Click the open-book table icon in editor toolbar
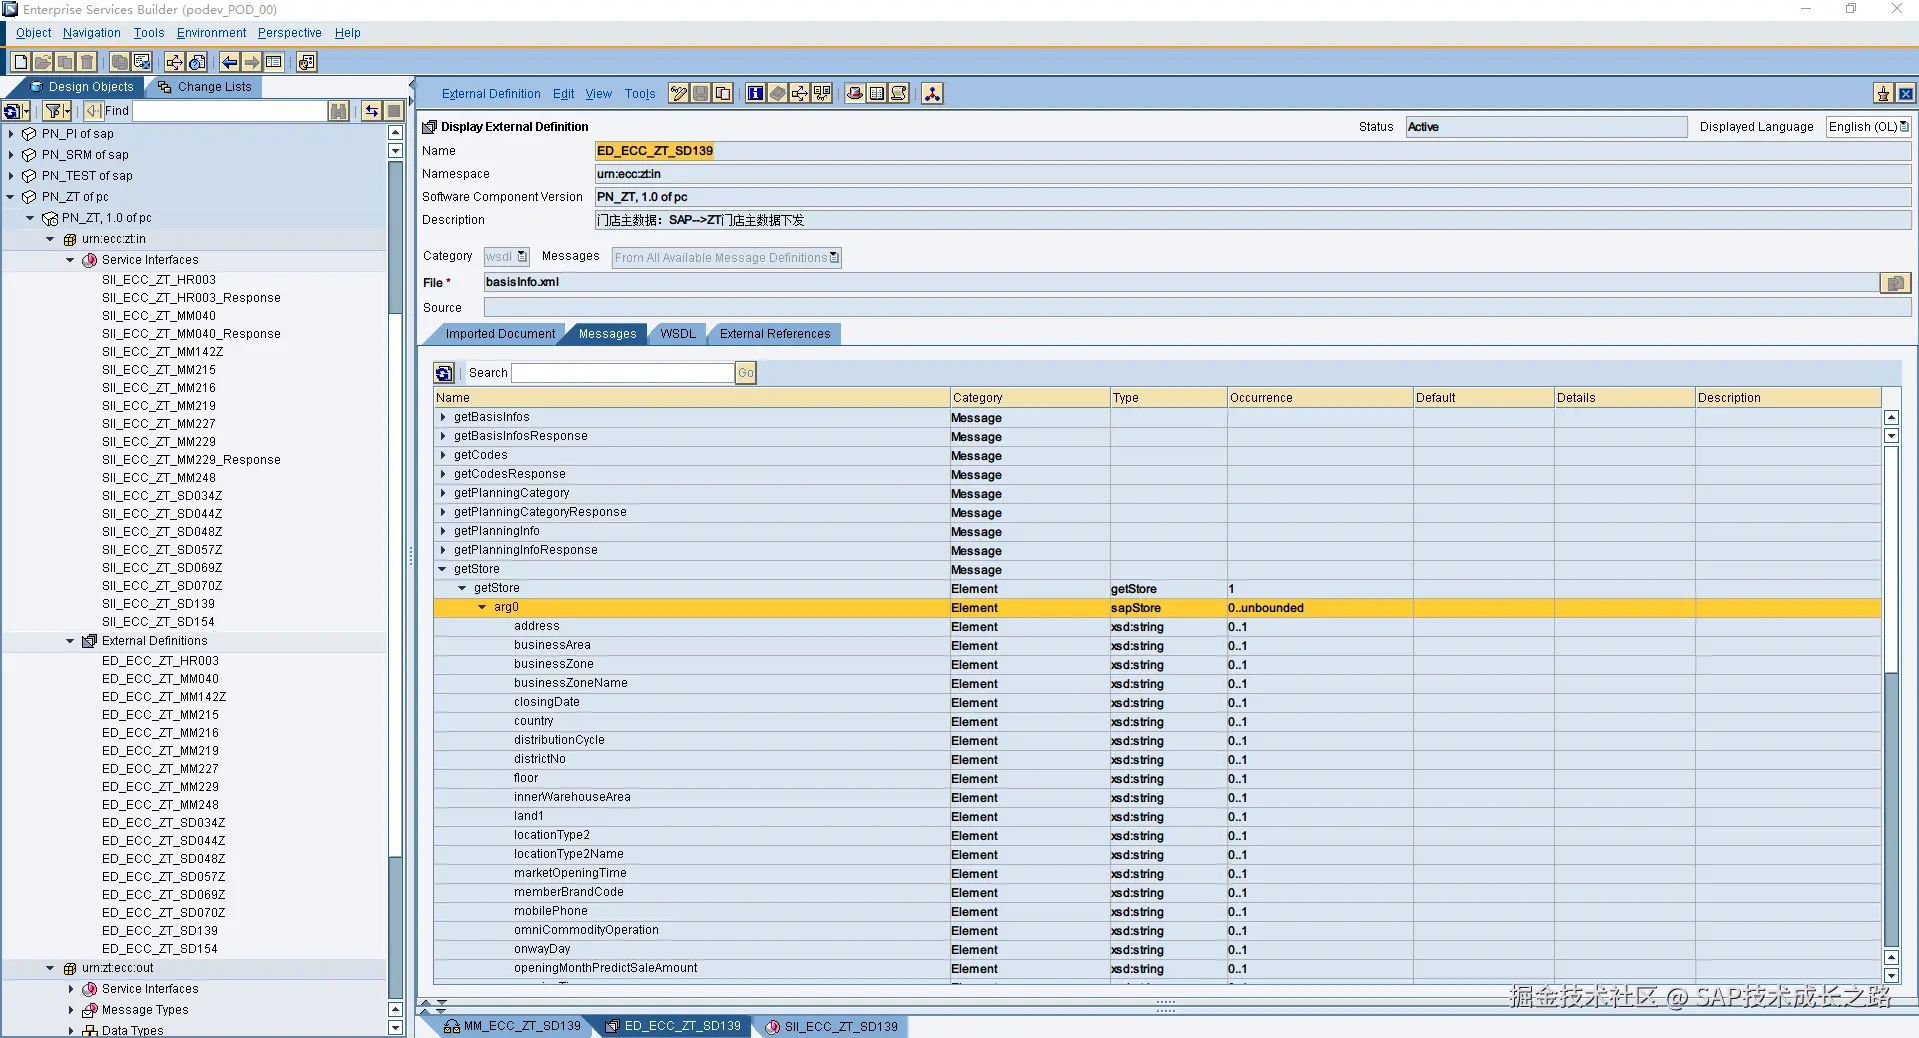 pos(877,93)
